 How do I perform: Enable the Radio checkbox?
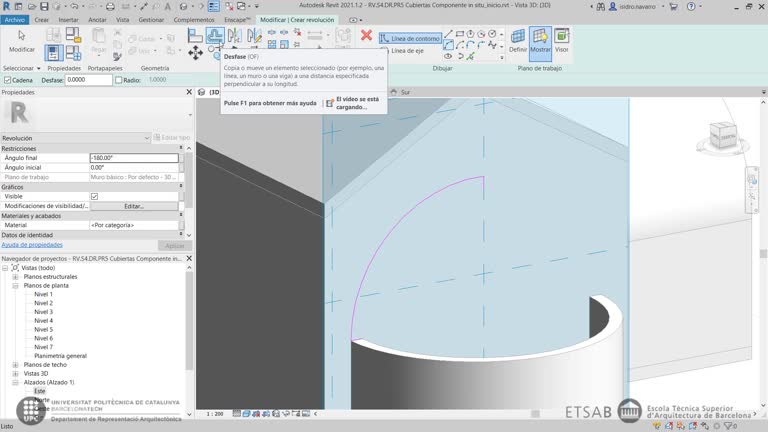[118, 80]
